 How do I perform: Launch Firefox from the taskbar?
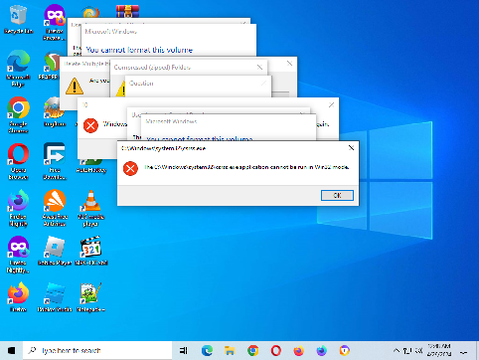tap(299, 350)
